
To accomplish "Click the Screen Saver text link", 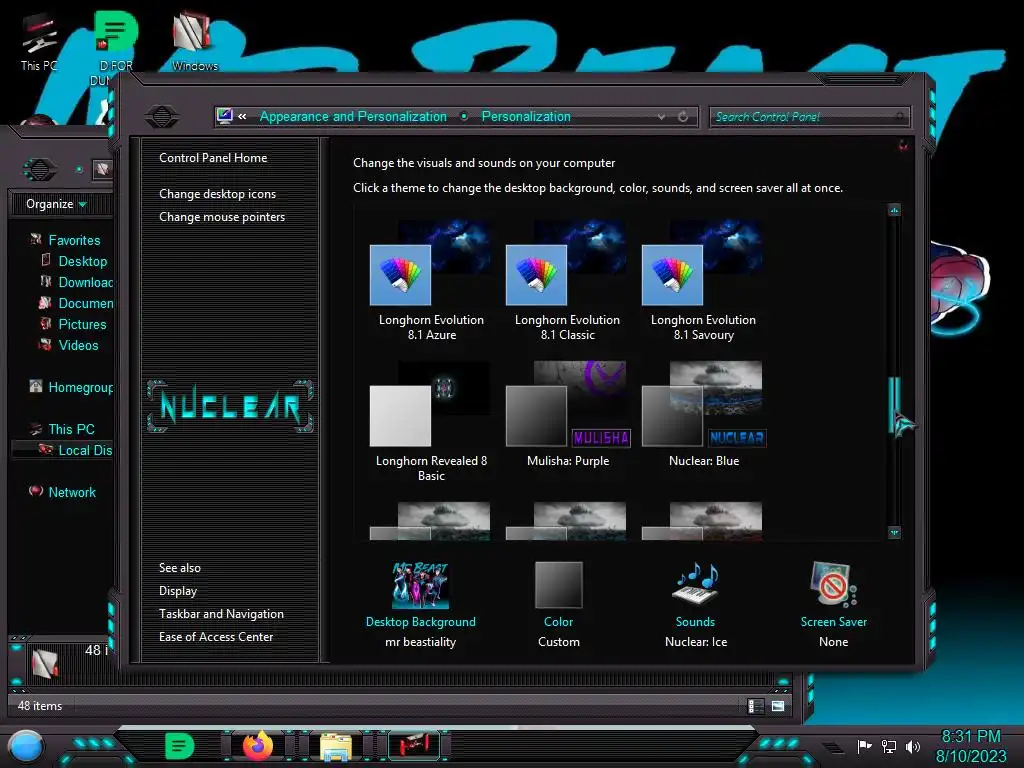I will pos(833,622).
